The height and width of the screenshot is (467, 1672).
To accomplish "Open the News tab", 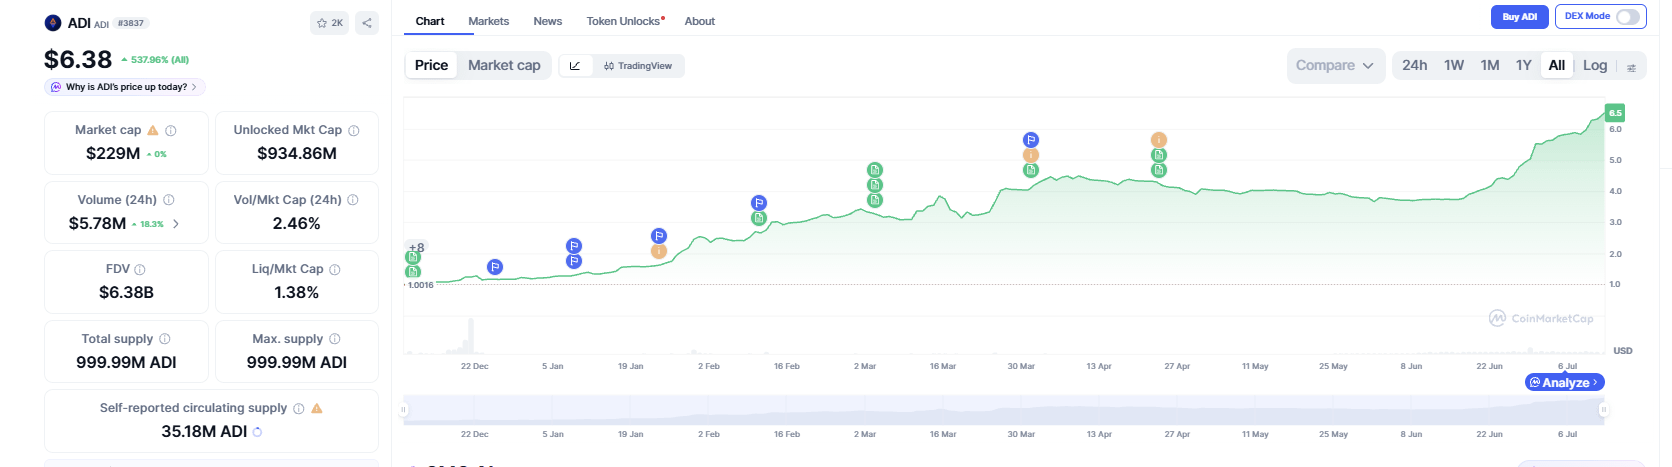I will pos(548,21).
